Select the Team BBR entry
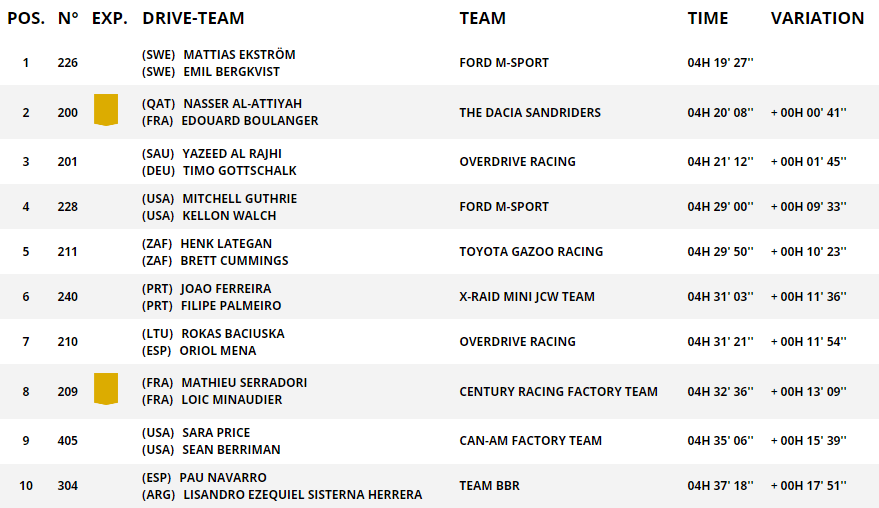 pos(489,486)
